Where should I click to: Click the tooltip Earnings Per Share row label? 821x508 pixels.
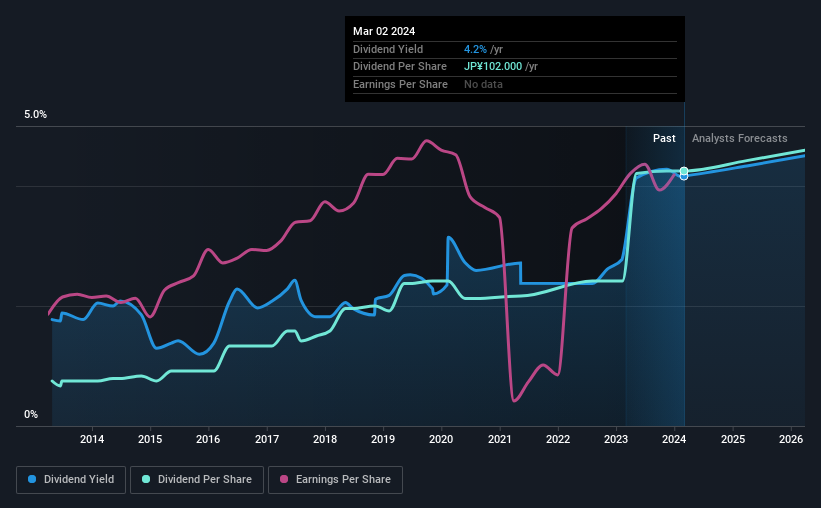click(400, 84)
